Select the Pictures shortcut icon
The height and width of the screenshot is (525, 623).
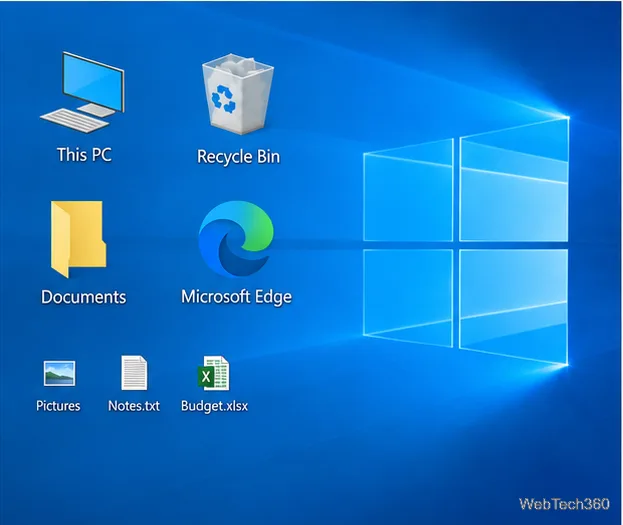(59, 373)
